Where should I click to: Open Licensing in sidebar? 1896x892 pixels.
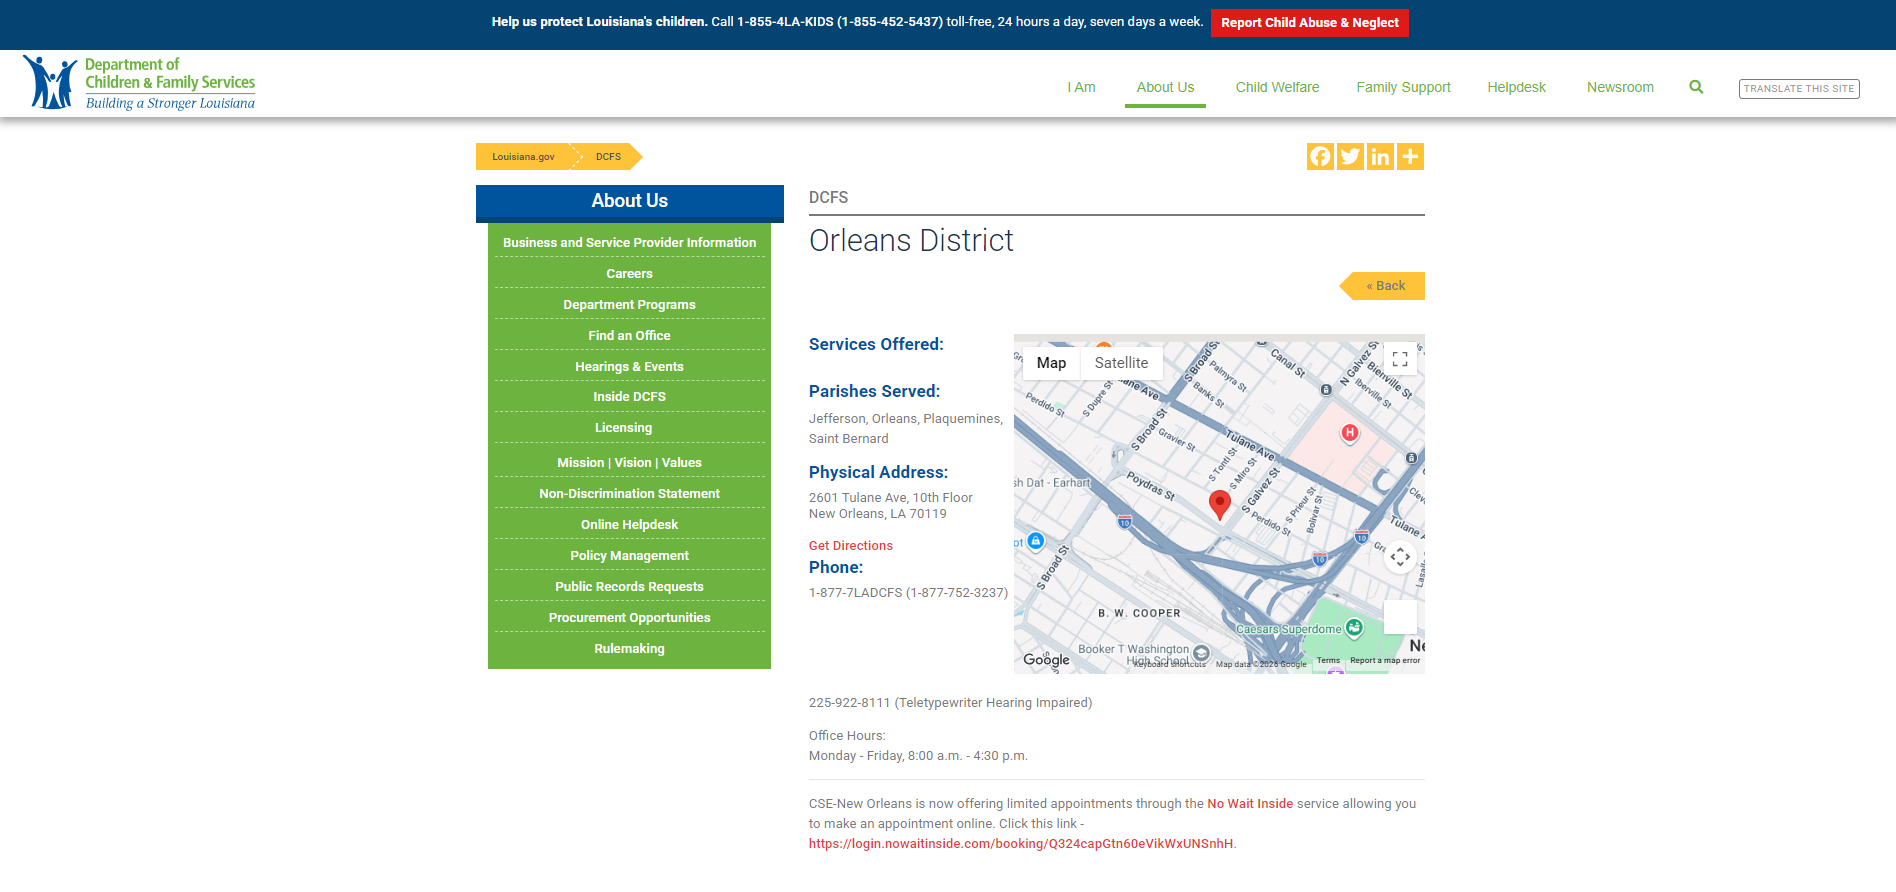(x=623, y=428)
